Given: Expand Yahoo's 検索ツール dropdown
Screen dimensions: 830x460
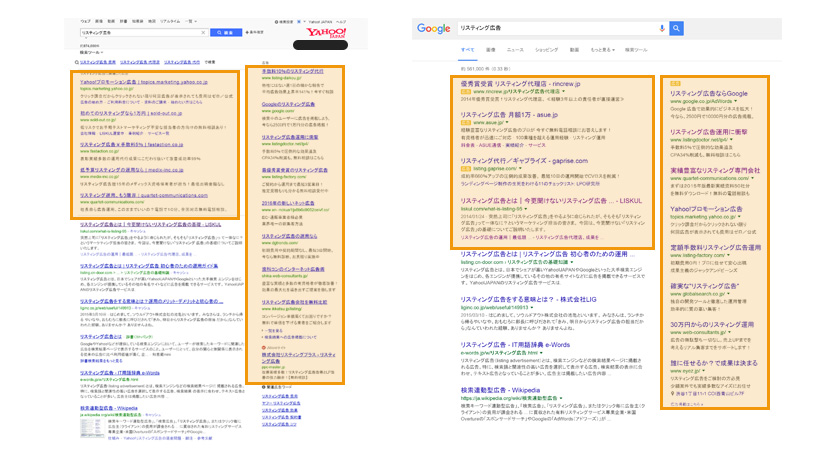Looking at the screenshot, I should tap(92, 52).
